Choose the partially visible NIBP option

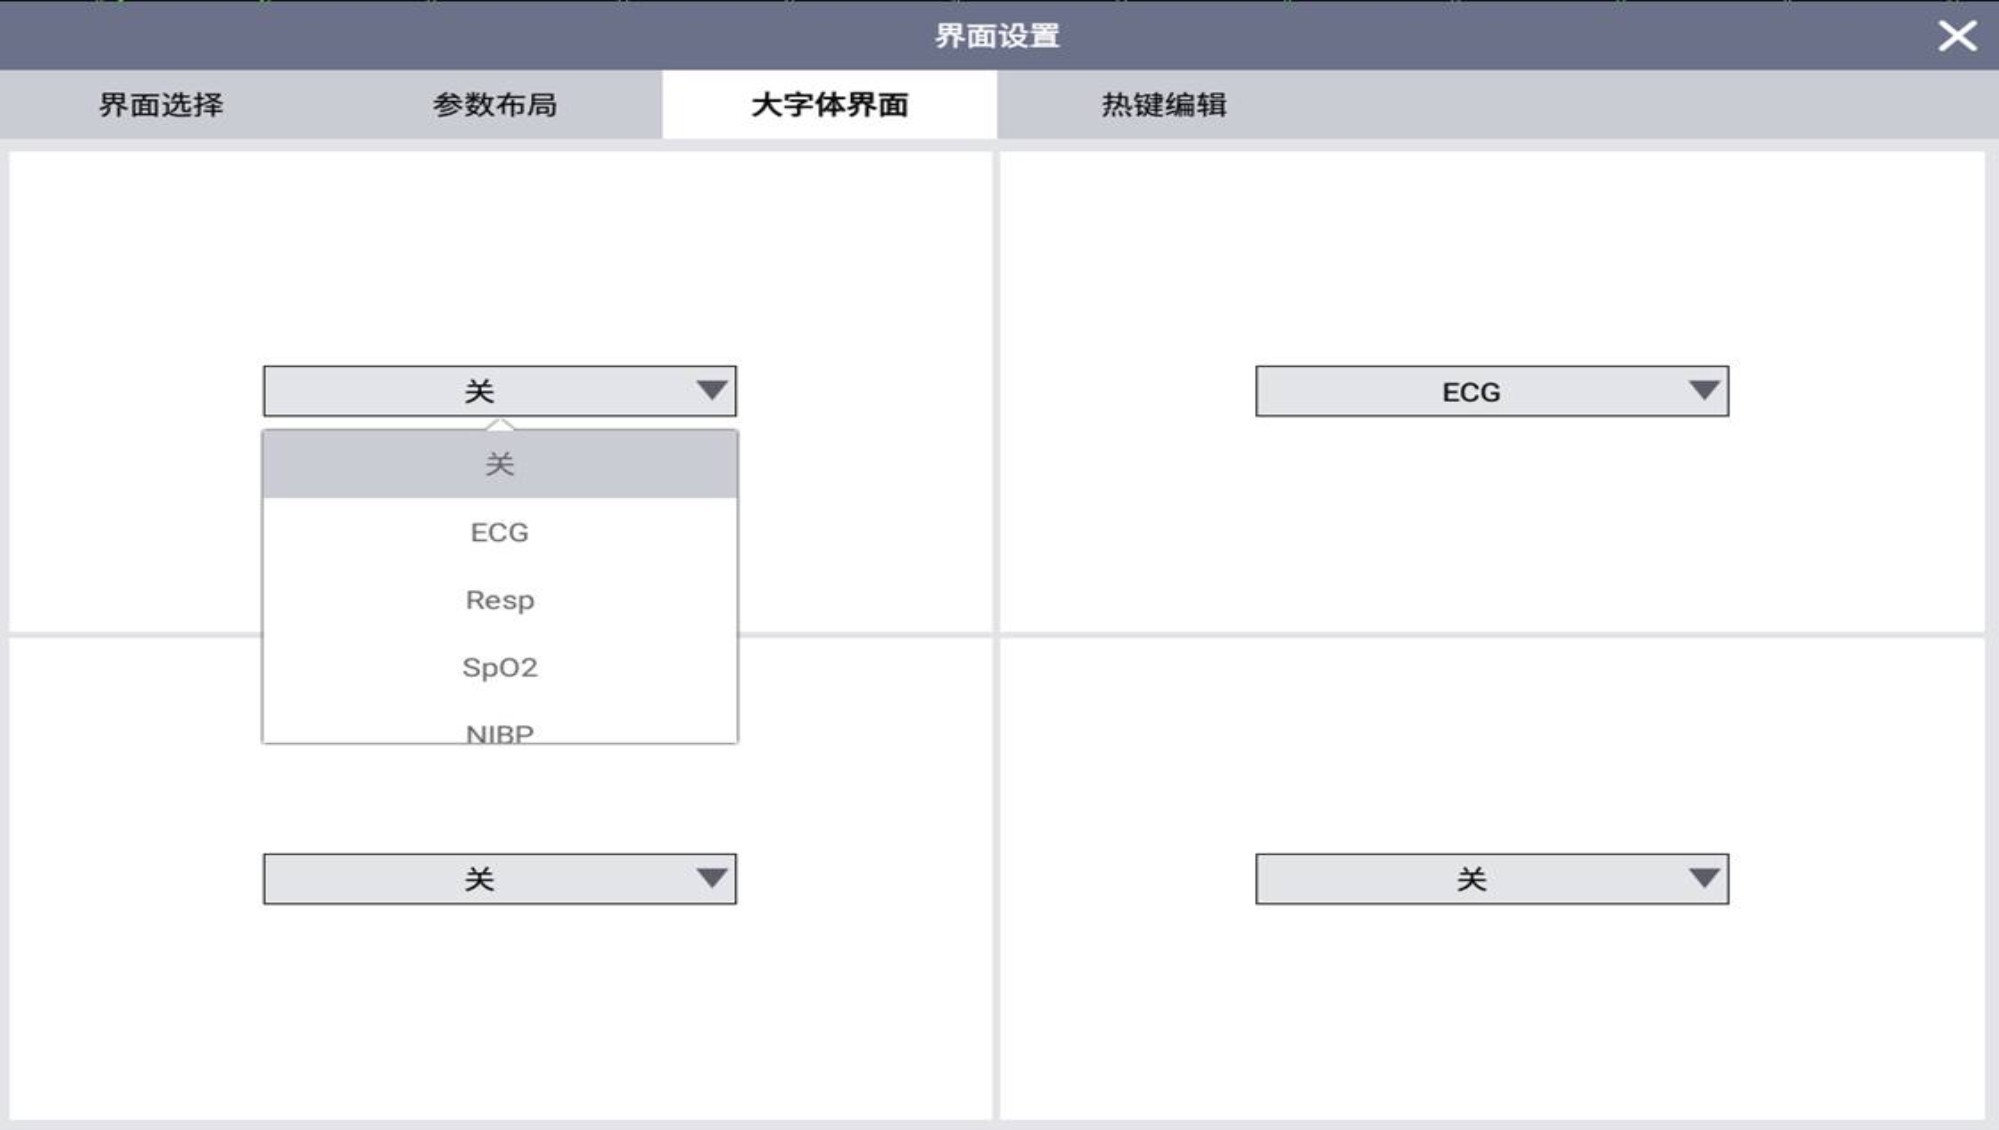tap(499, 731)
